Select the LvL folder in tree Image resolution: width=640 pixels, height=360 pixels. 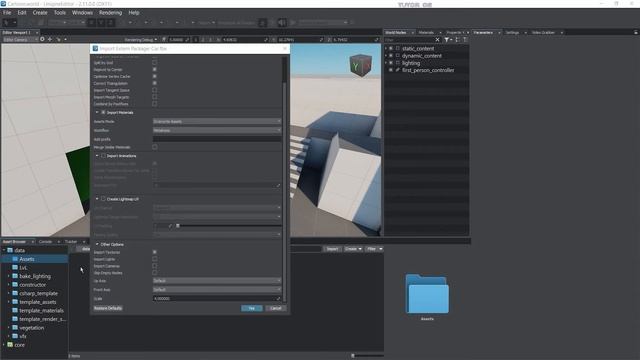click(x=23, y=268)
